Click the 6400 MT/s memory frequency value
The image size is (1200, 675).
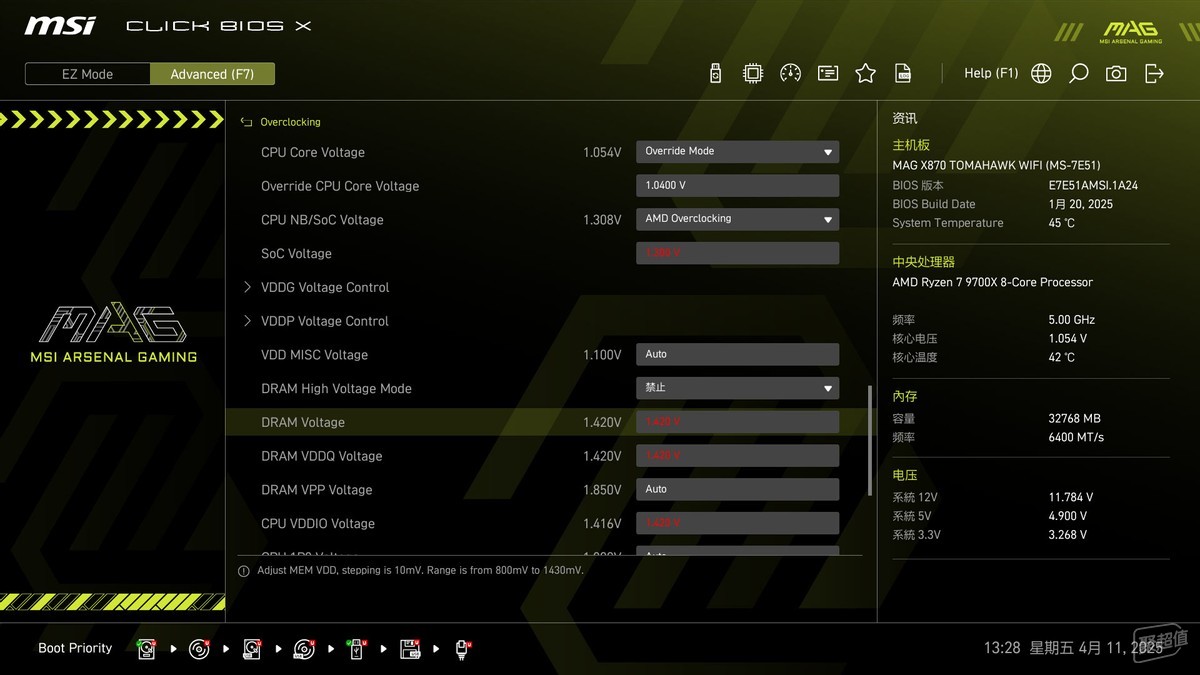point(1075,437)
